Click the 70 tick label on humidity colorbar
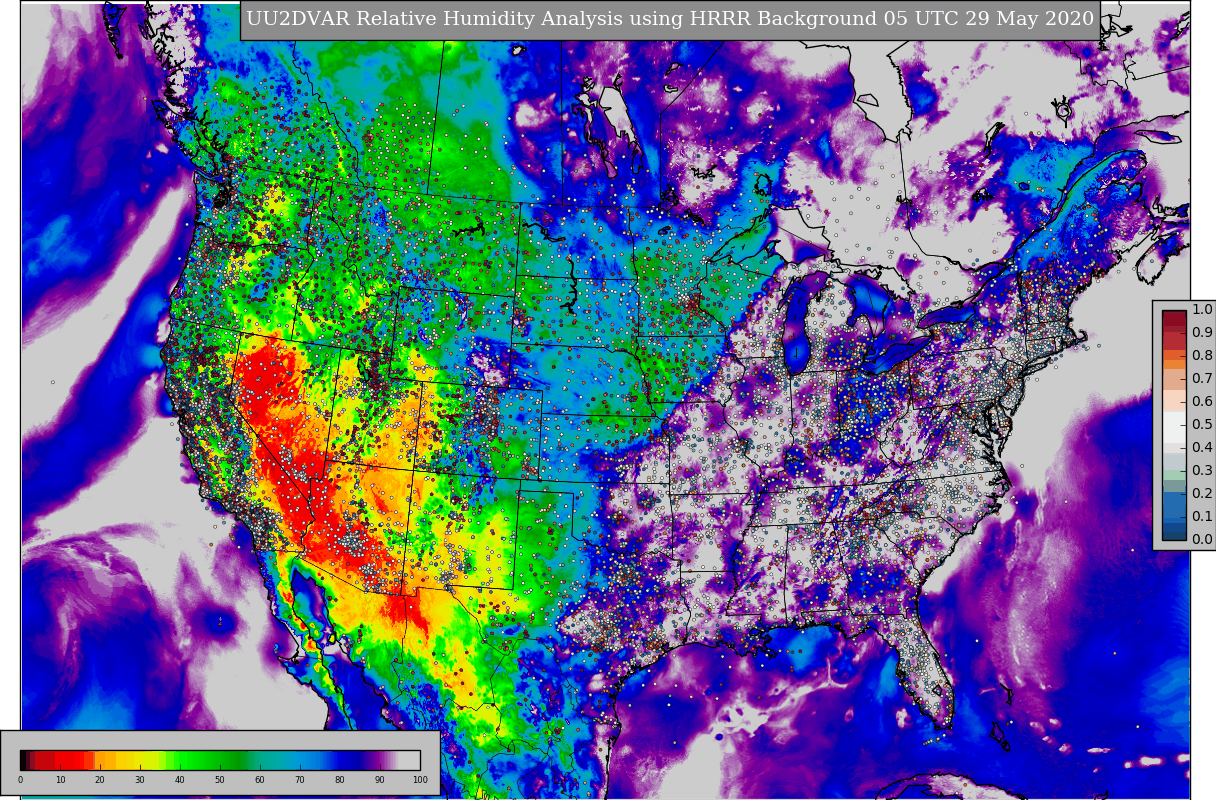The height and width of the screenshot is (800, 1216). (300, 780)
